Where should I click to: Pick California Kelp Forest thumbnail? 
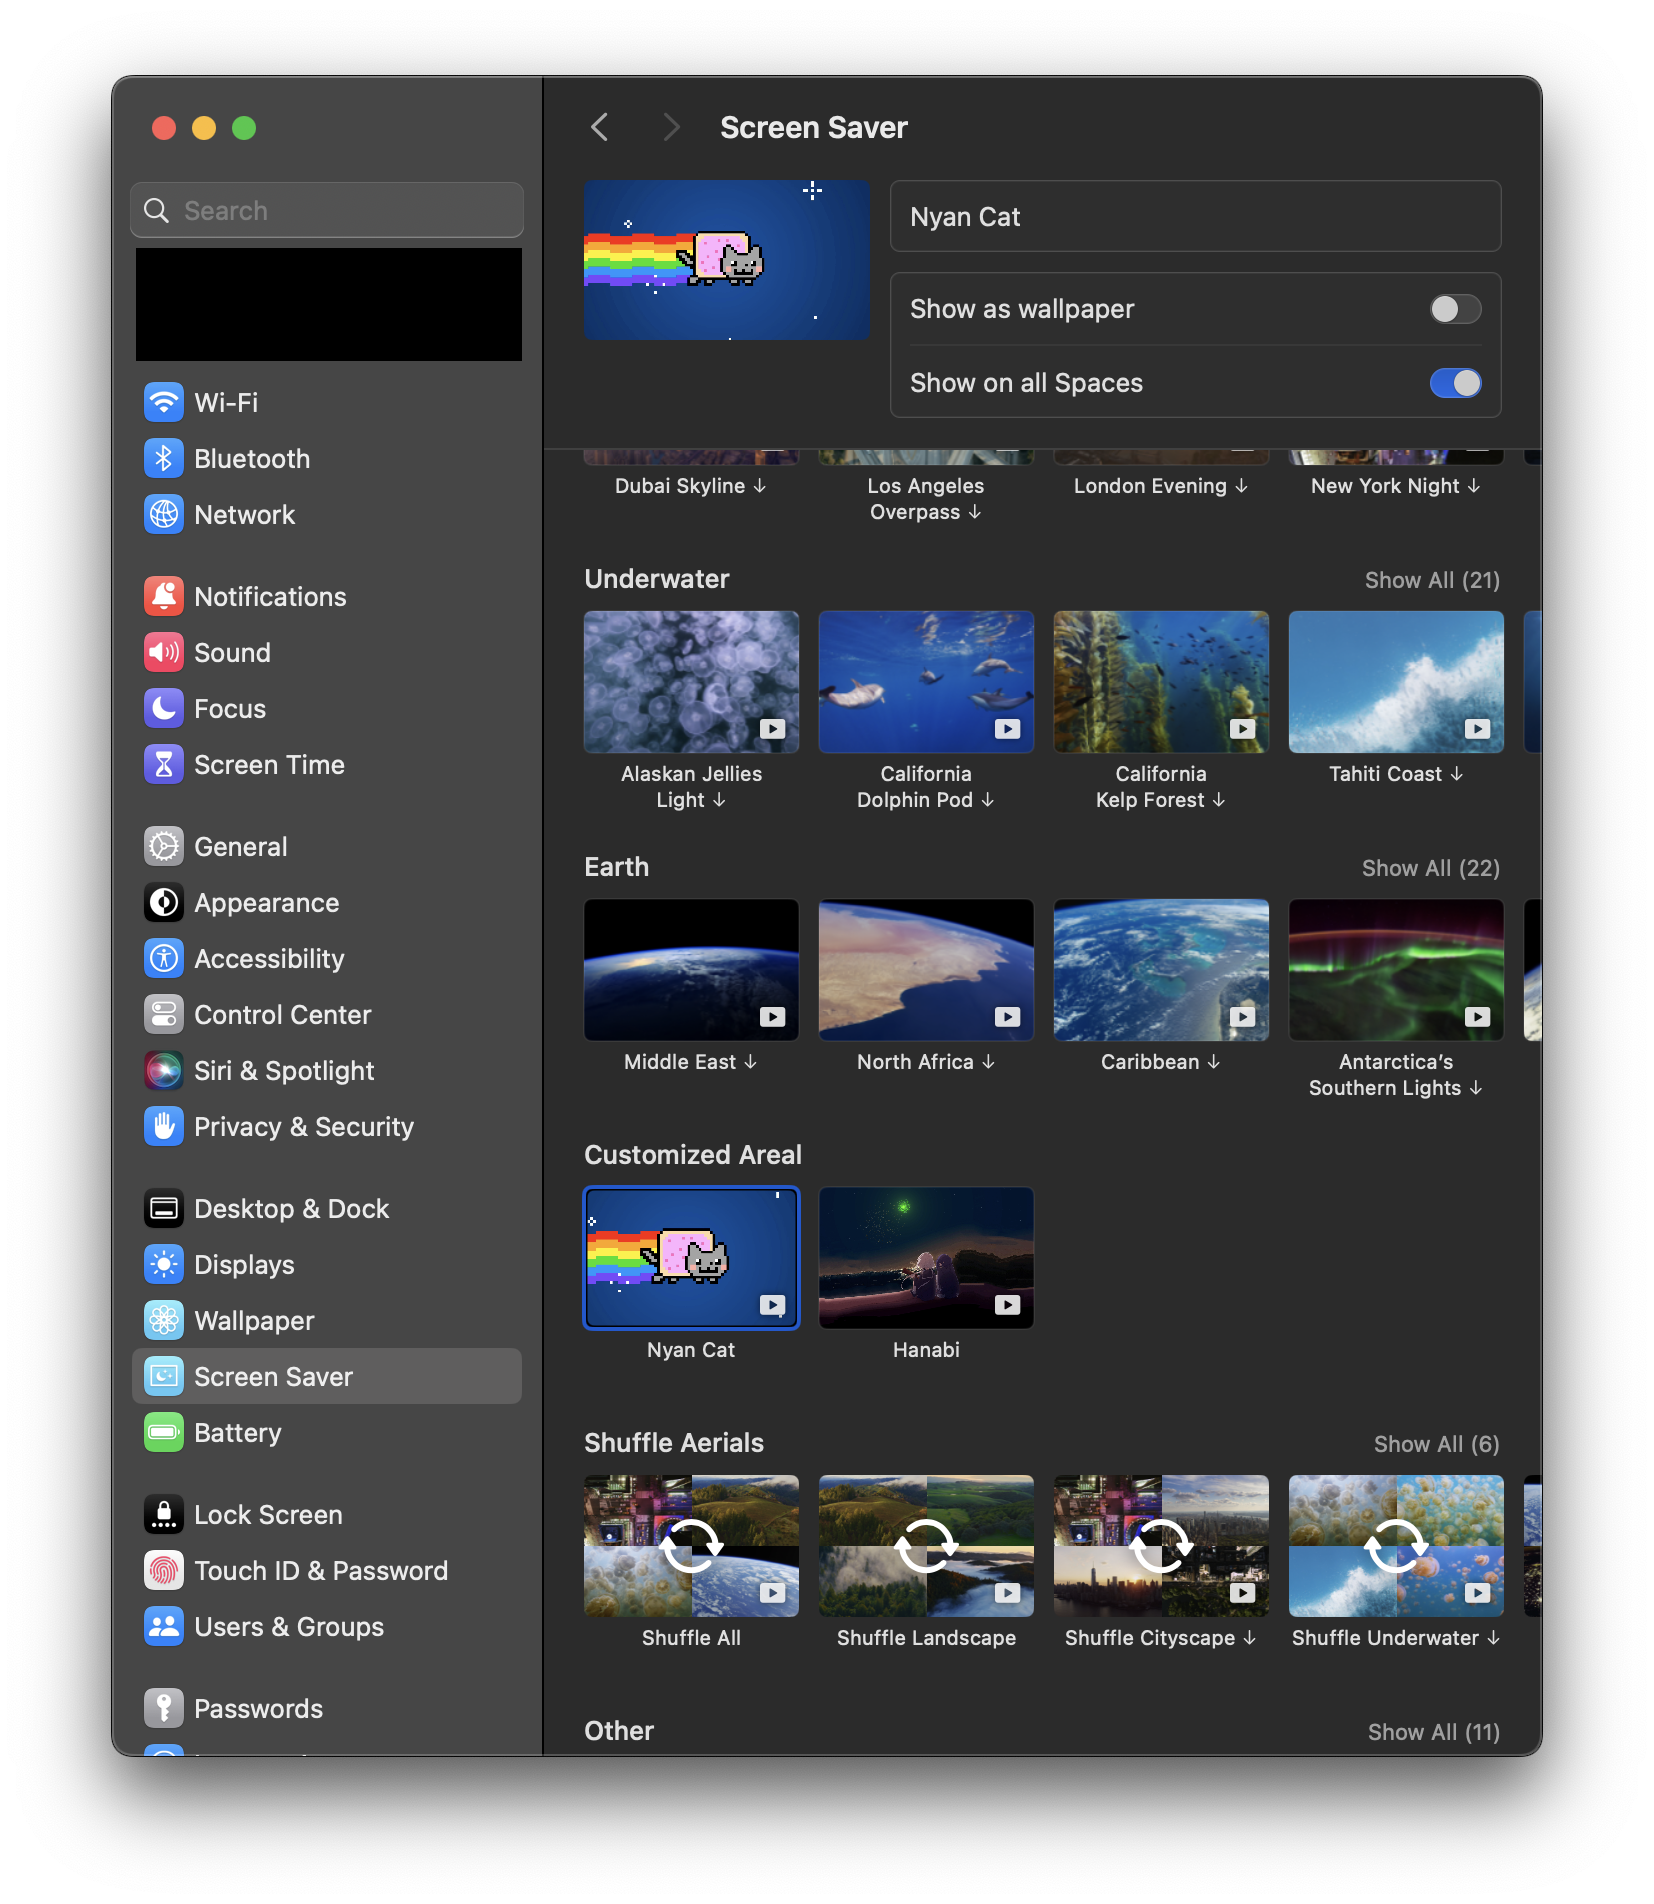tap(1161, 682)
